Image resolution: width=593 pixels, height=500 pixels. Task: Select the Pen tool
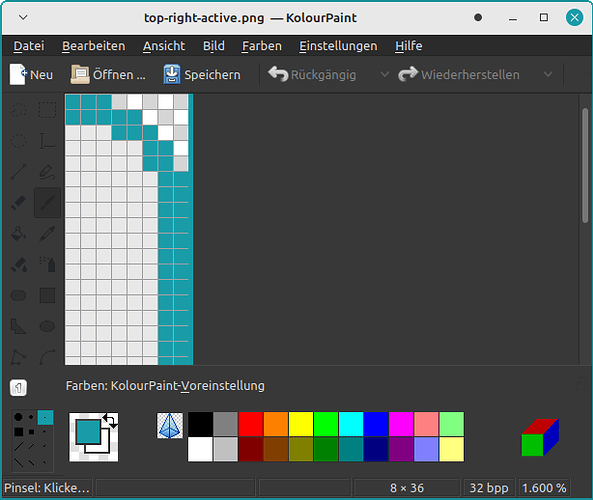tap(47, 172)
